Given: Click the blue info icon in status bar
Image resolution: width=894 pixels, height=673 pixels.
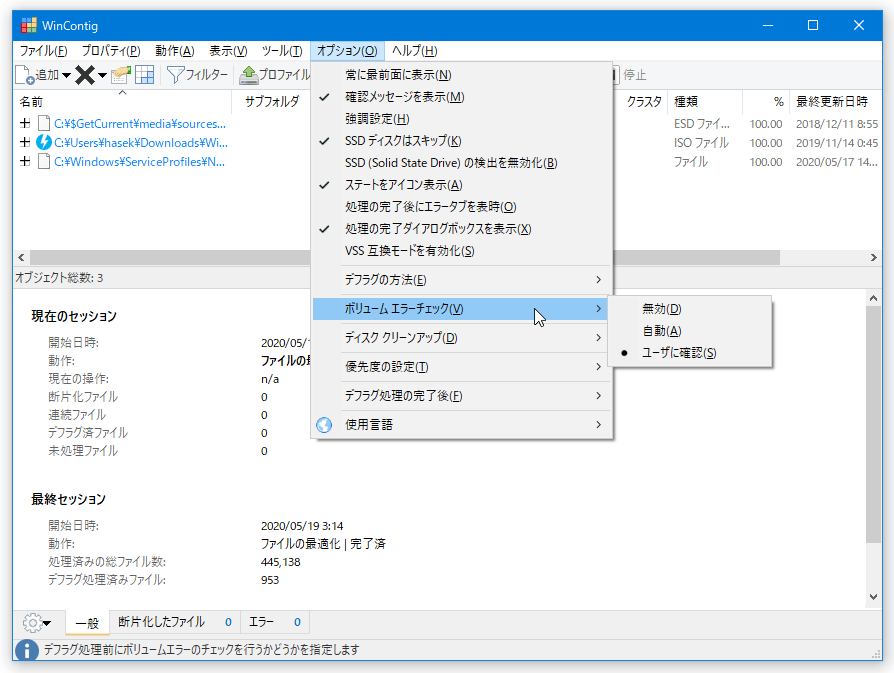Looking at the screenshot, I should [27, 650].
